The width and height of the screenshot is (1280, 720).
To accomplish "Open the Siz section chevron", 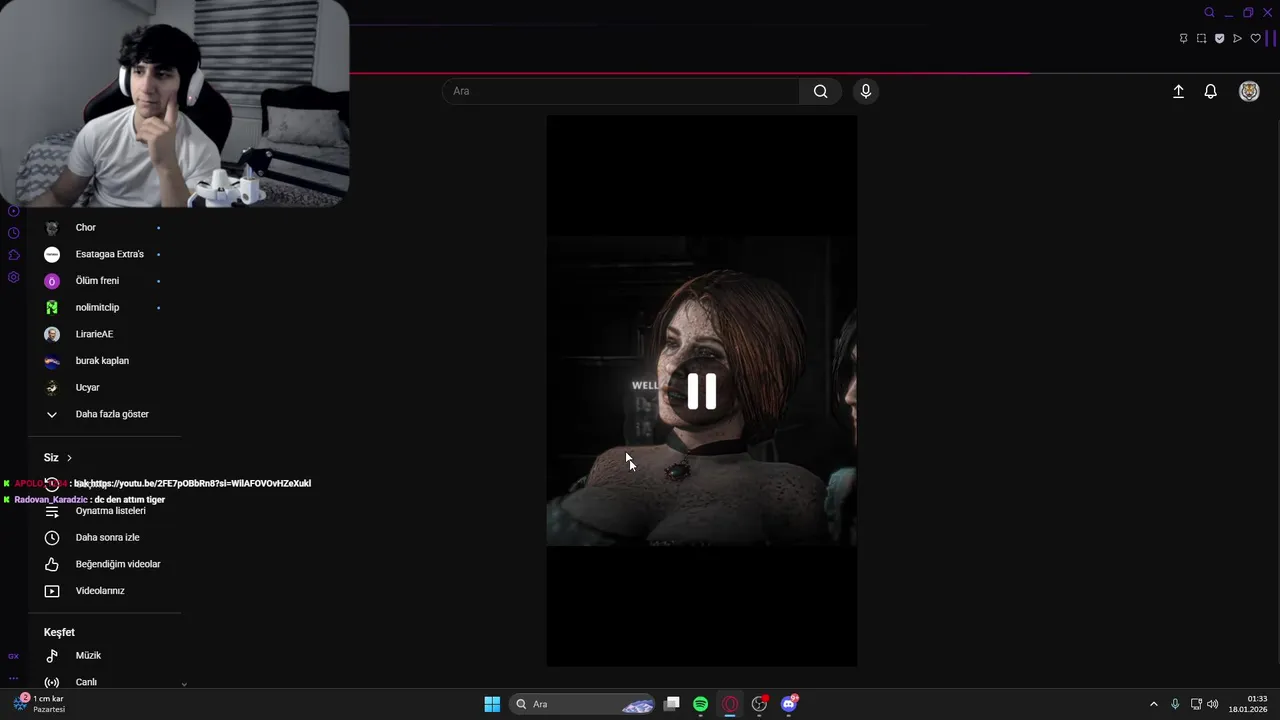I will [x=69, y=458].
